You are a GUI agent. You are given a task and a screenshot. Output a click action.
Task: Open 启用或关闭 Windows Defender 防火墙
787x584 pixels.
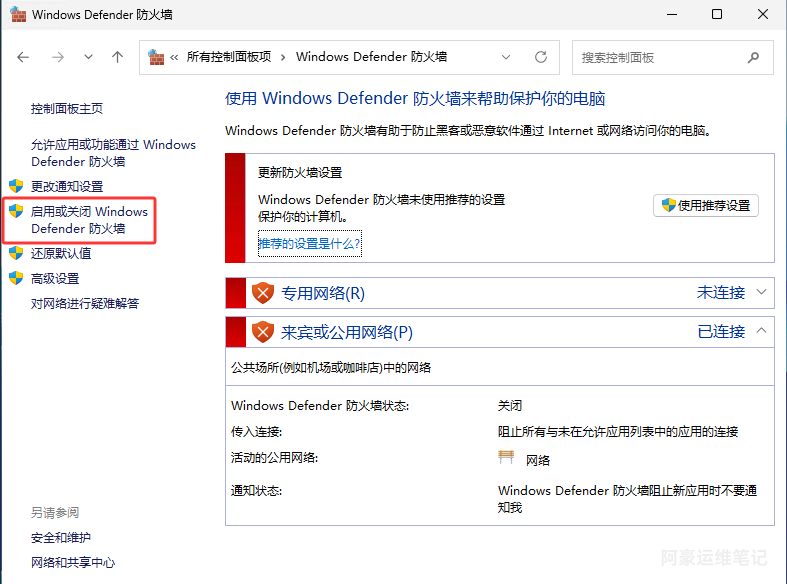(89, 220)
